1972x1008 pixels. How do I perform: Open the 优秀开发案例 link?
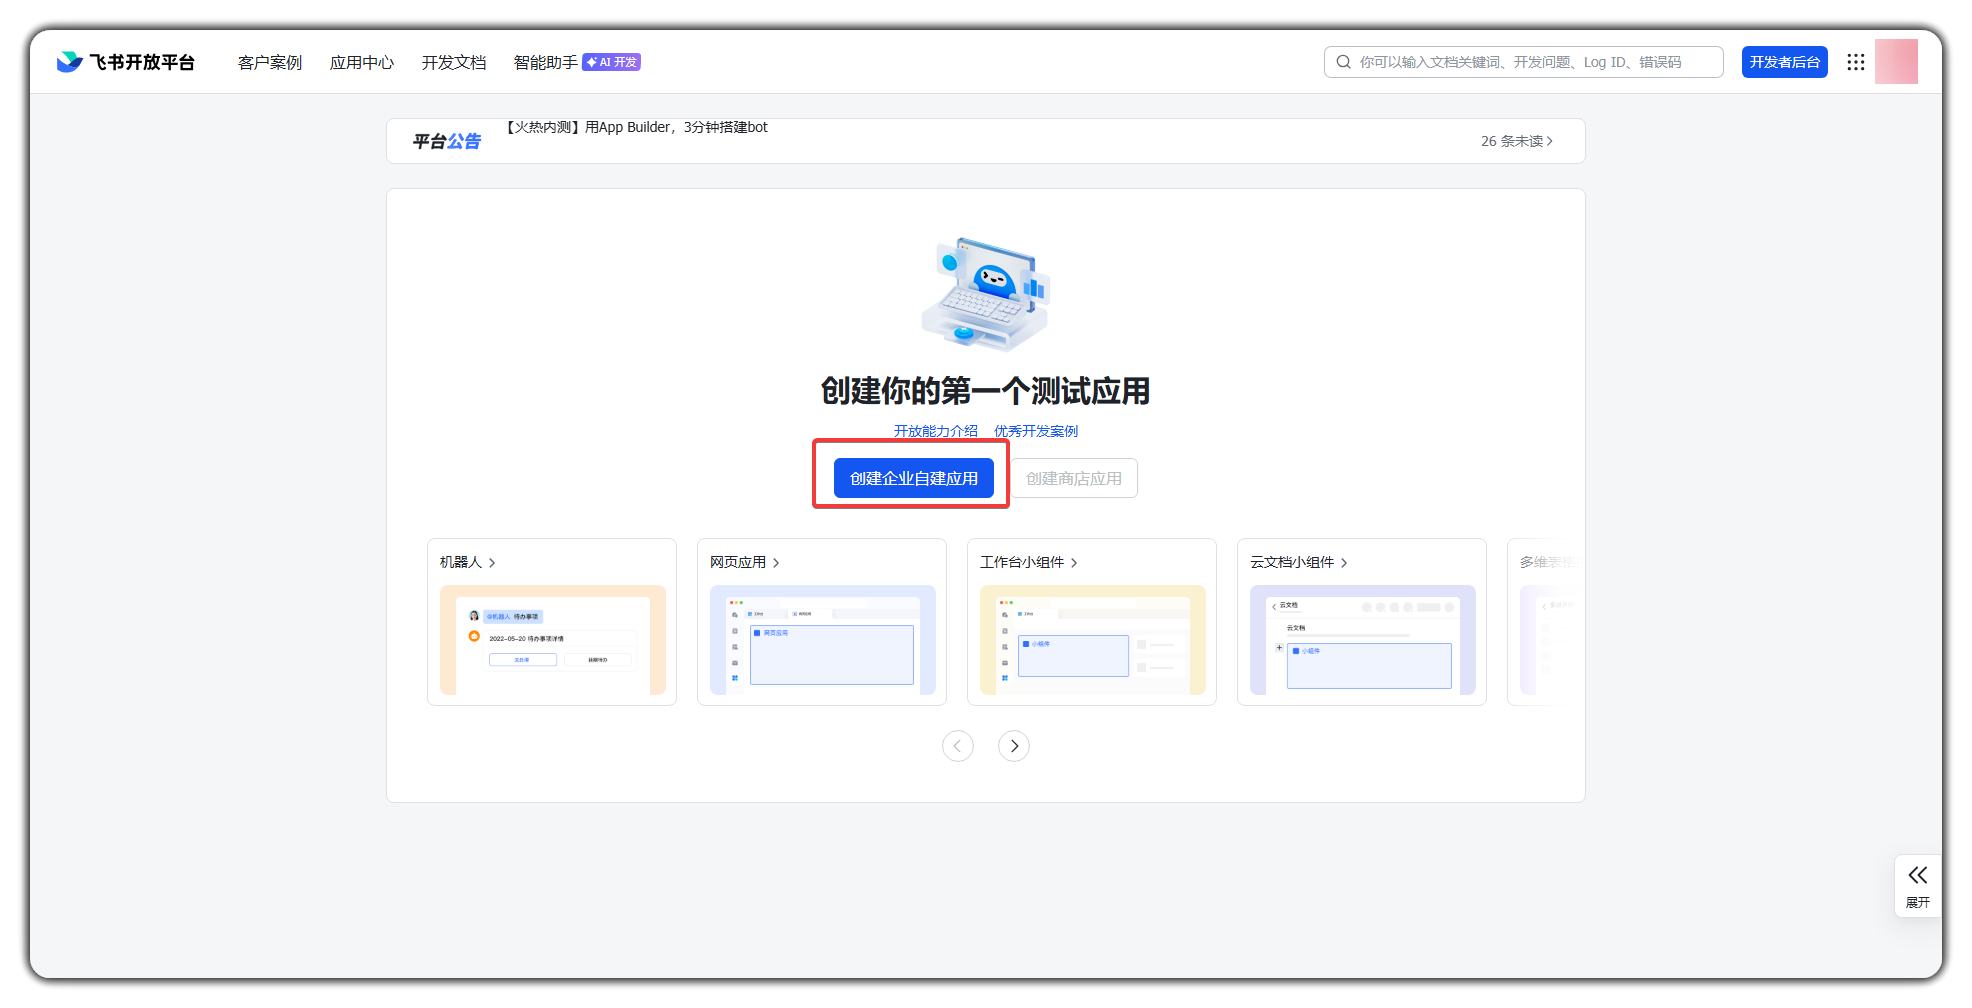click(x=1035, y=431)
